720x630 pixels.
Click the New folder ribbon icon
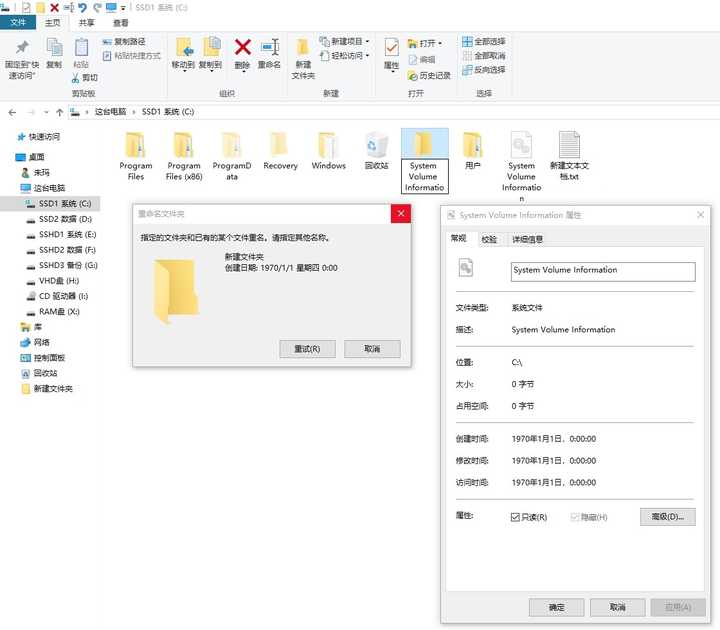point(303,48)
